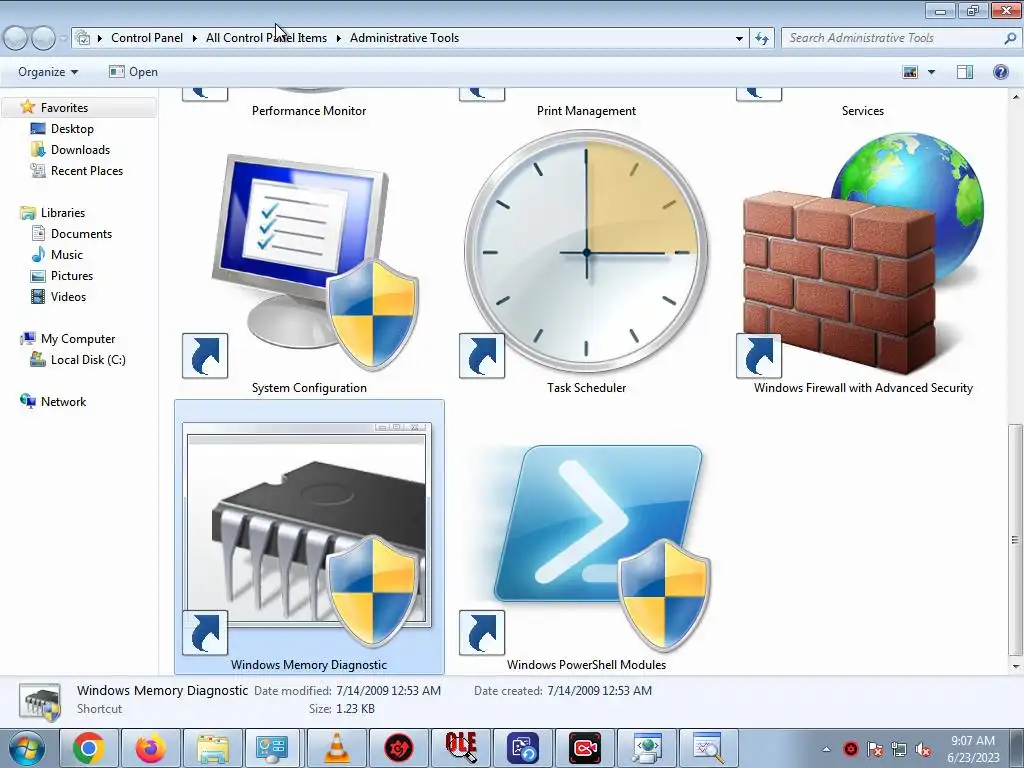This screenshot has width=1024, height=768.
Task: Click the Size 1.23 KB value
Action: [355, 709]
